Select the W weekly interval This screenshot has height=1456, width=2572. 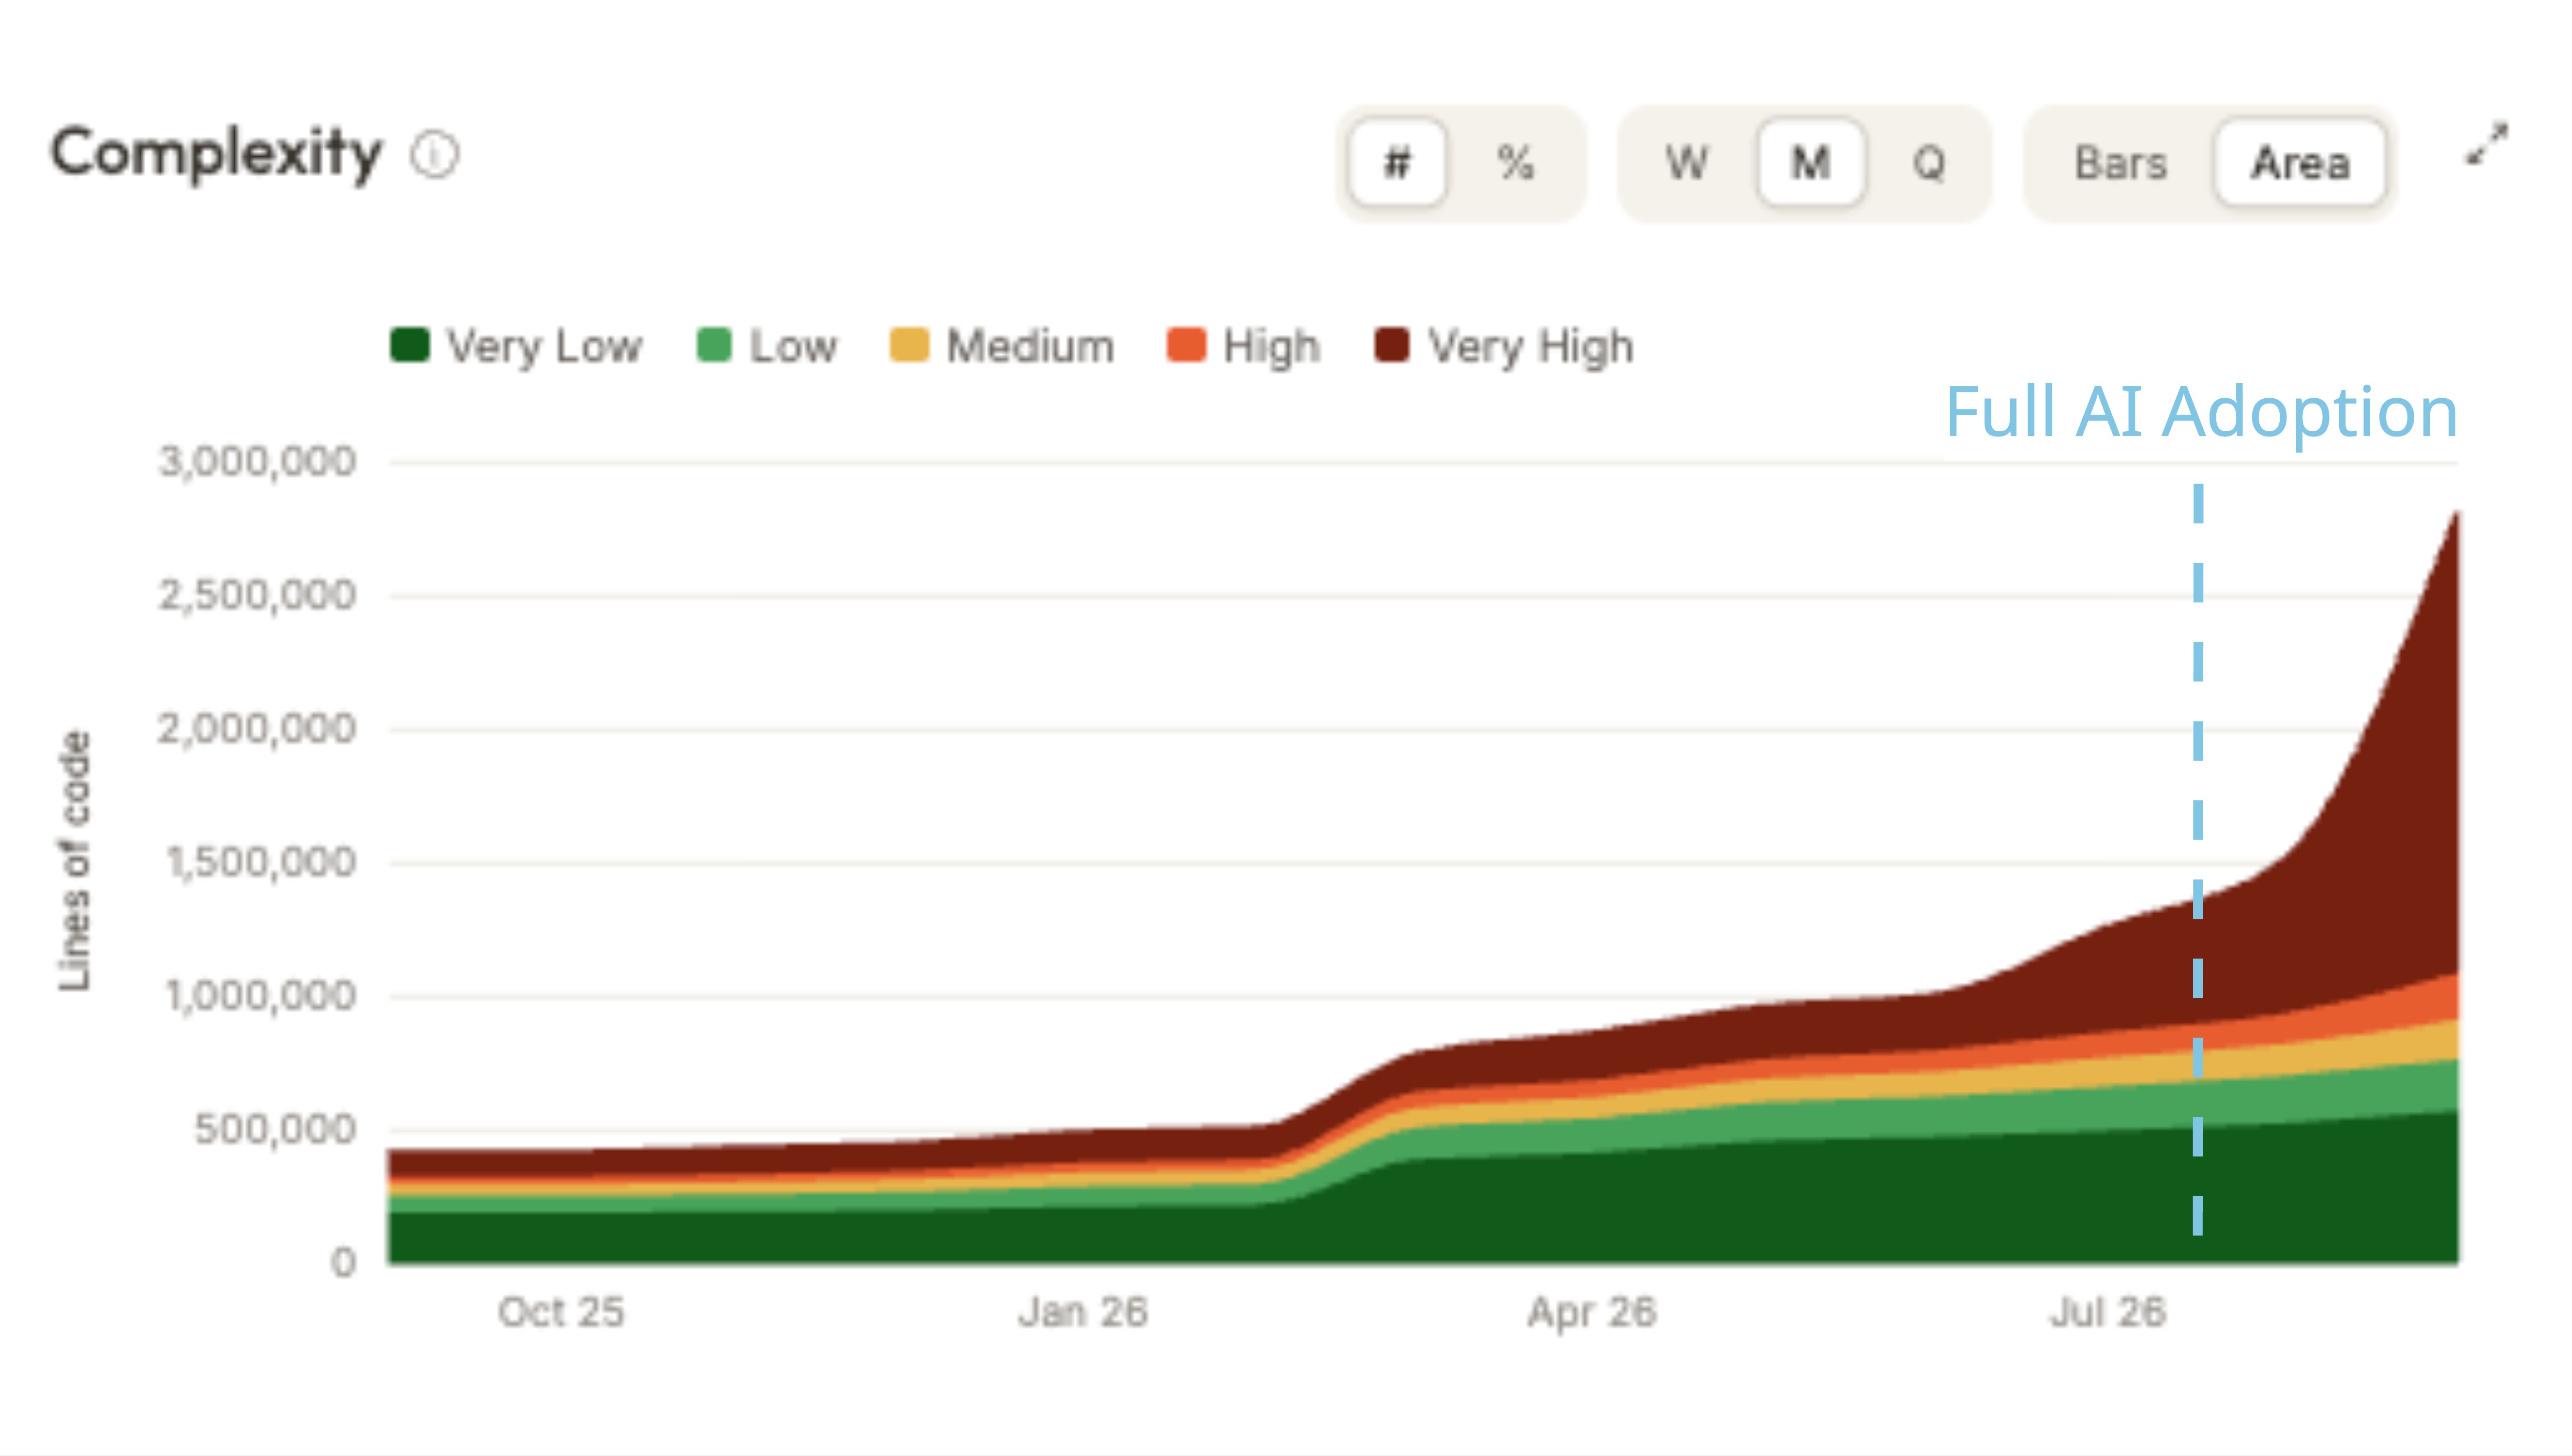point(1687,162)
